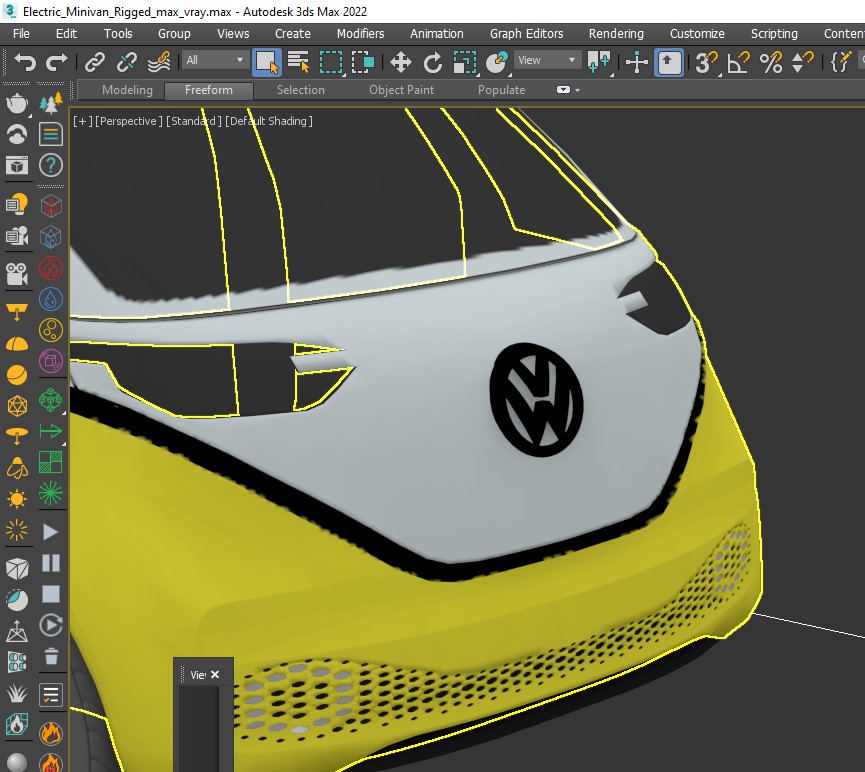
Task: Click the yellow bubbles circle icon
Action: point(51,331)
